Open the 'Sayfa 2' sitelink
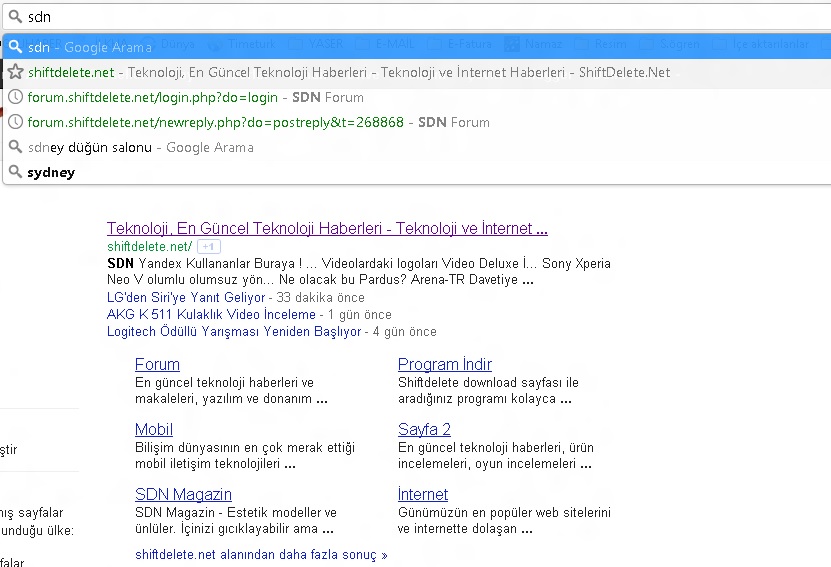The image size is (831, 567). coord(424,429)
